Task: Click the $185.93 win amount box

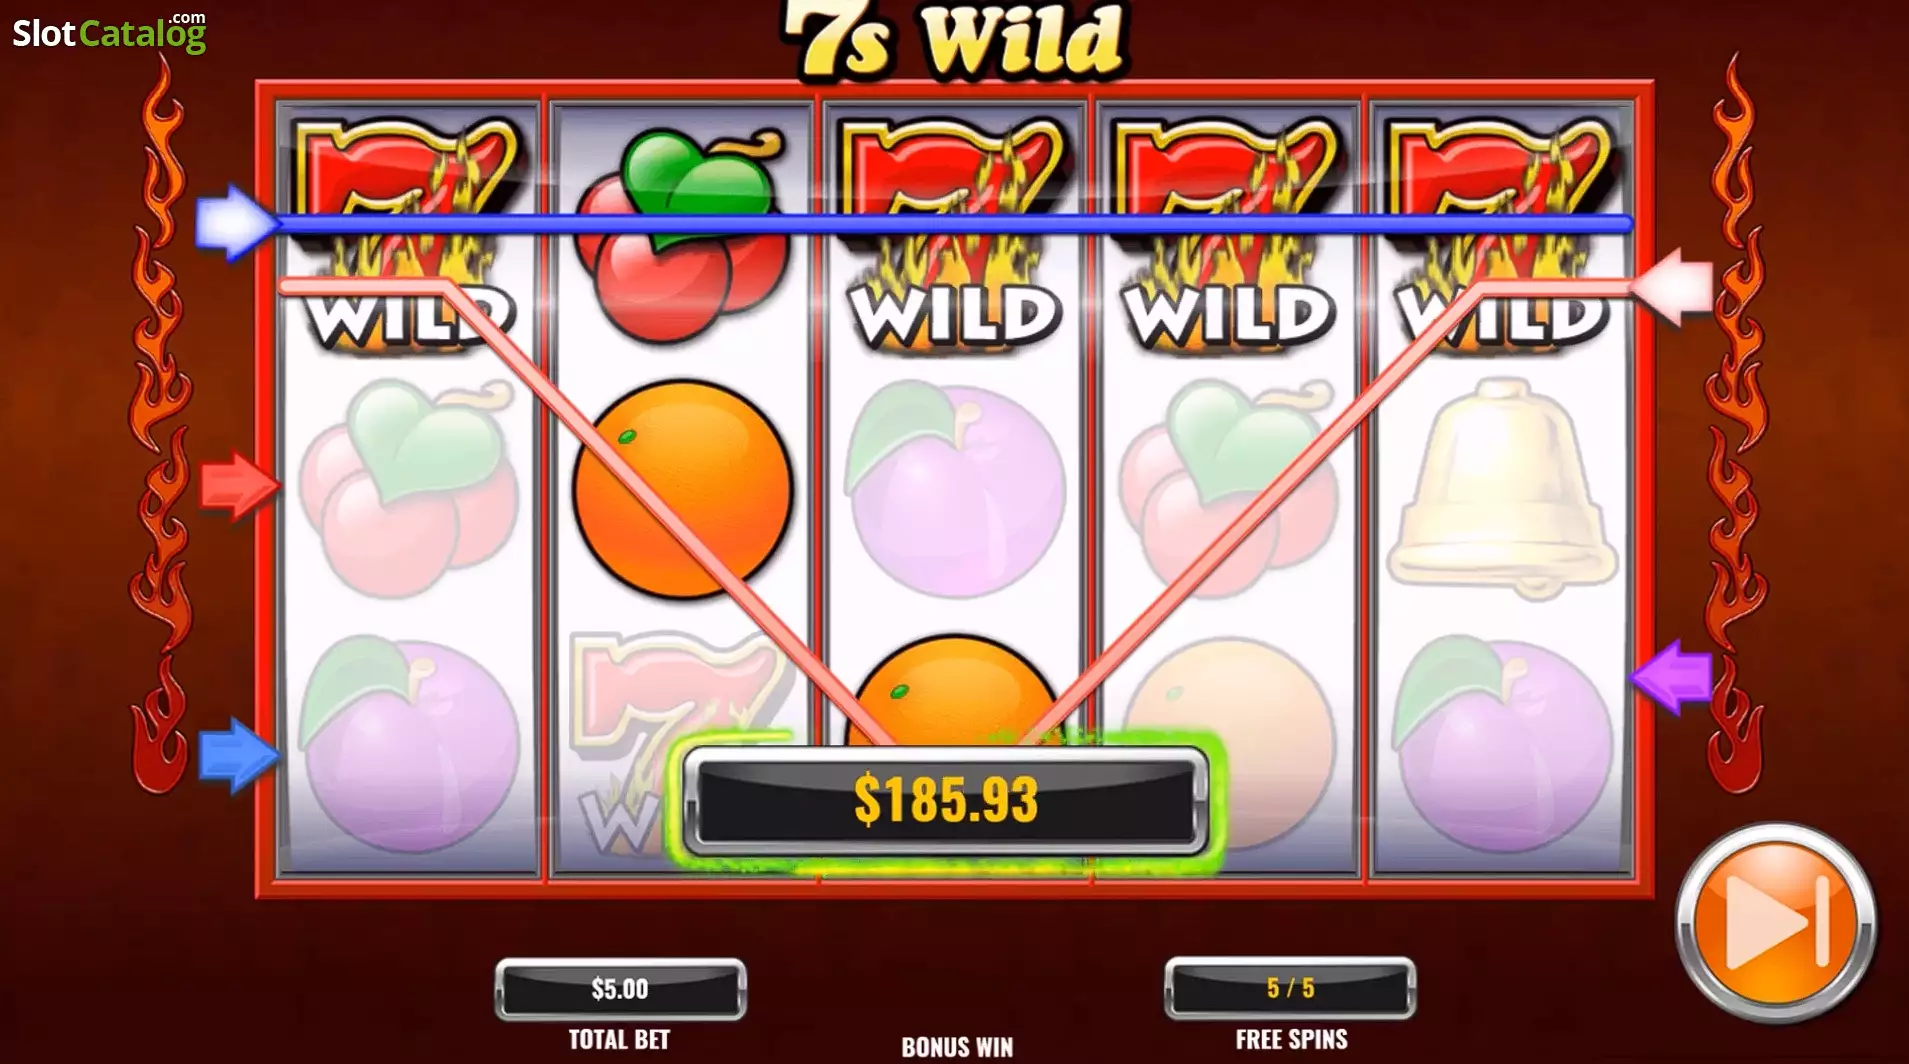Action: pos(946,800)
